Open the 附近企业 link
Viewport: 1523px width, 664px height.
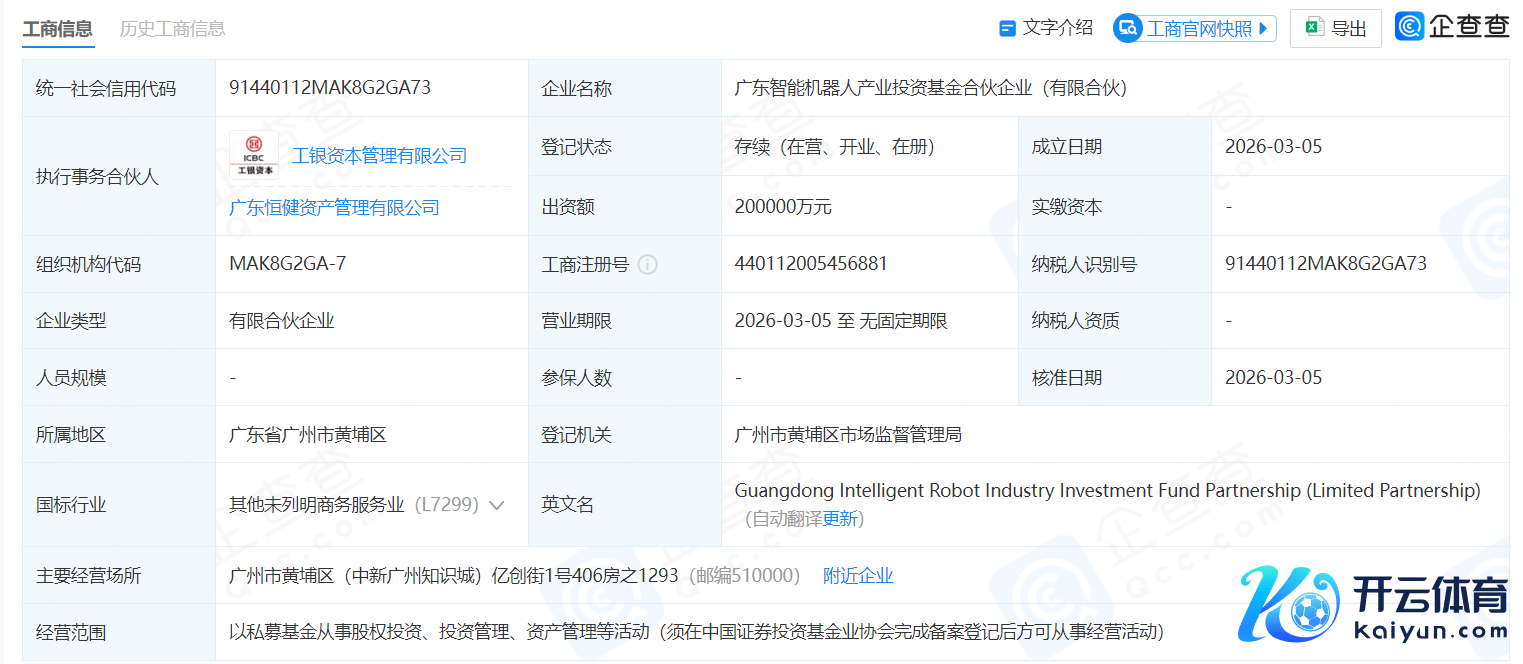tap(857, 576)
